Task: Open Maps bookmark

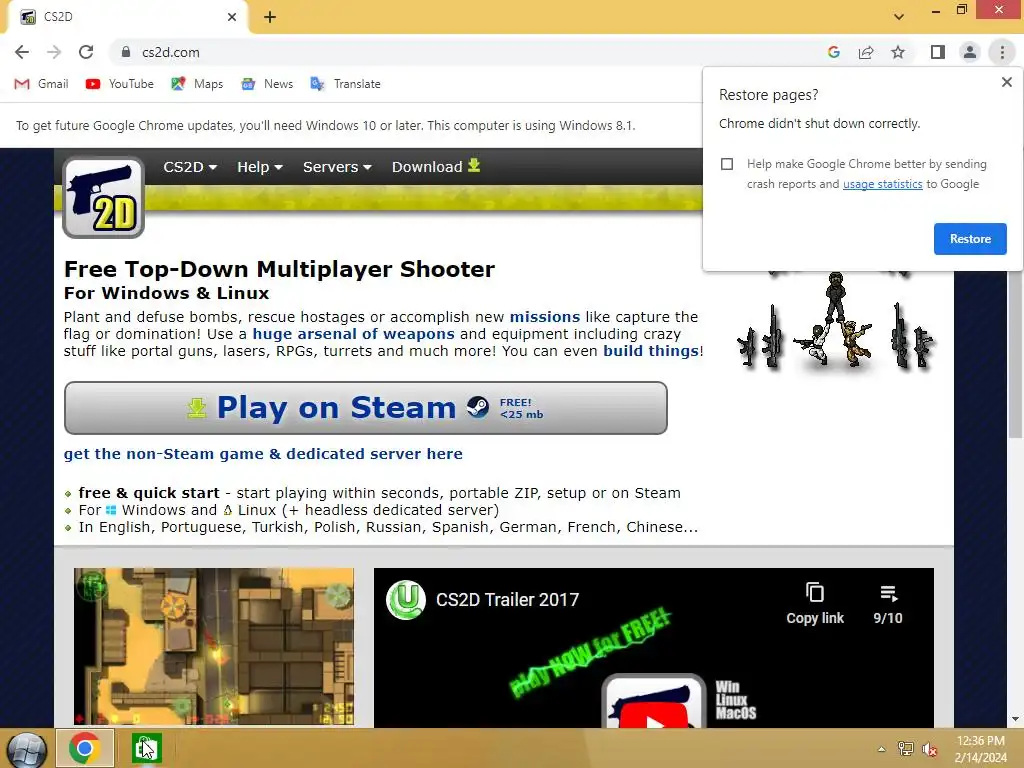Action: (x=197, y=84)
